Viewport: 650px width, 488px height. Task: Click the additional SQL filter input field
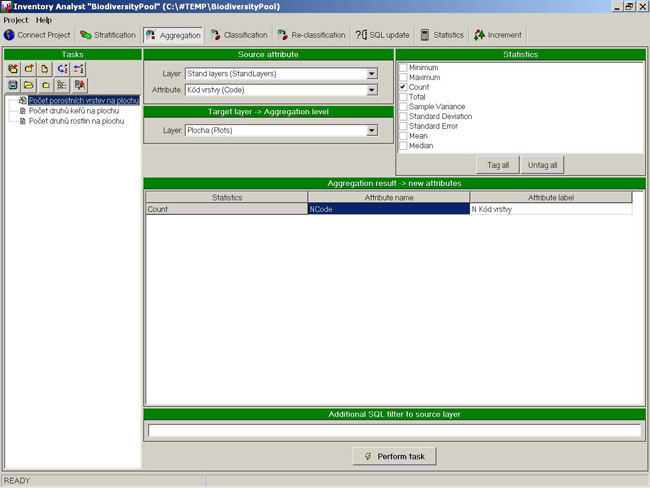[394, 431]
